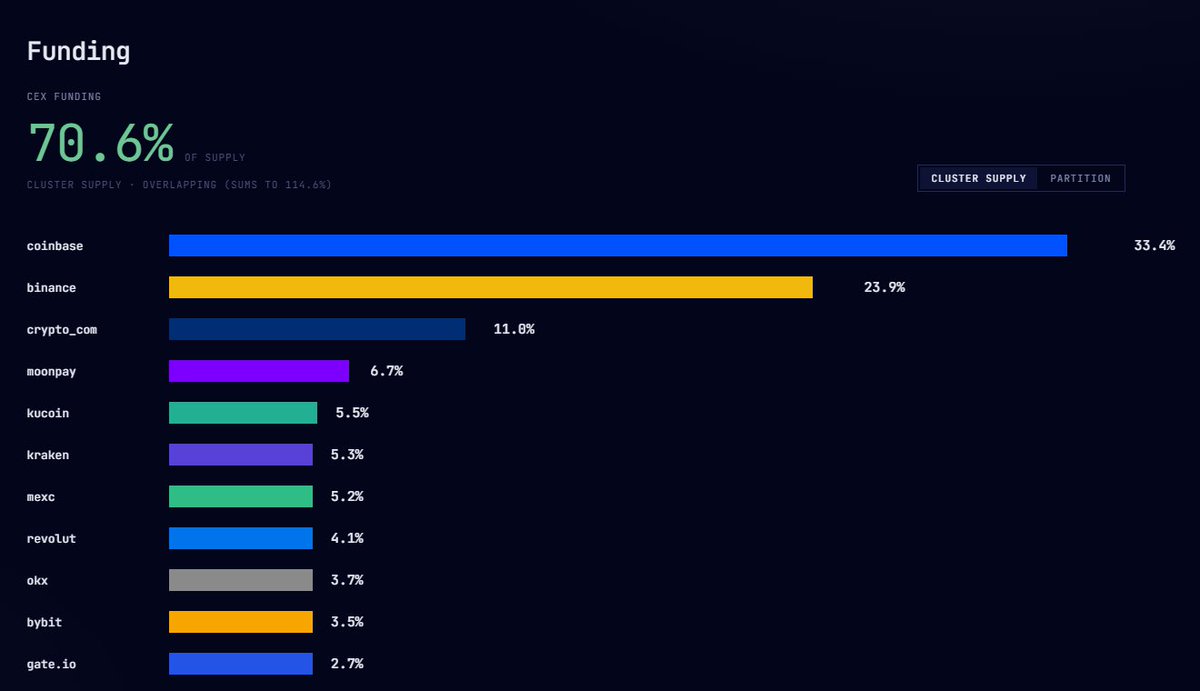1200x691 pixels.
Task: Click the 23.9% value for binance
Action: (x=884, y=288)
